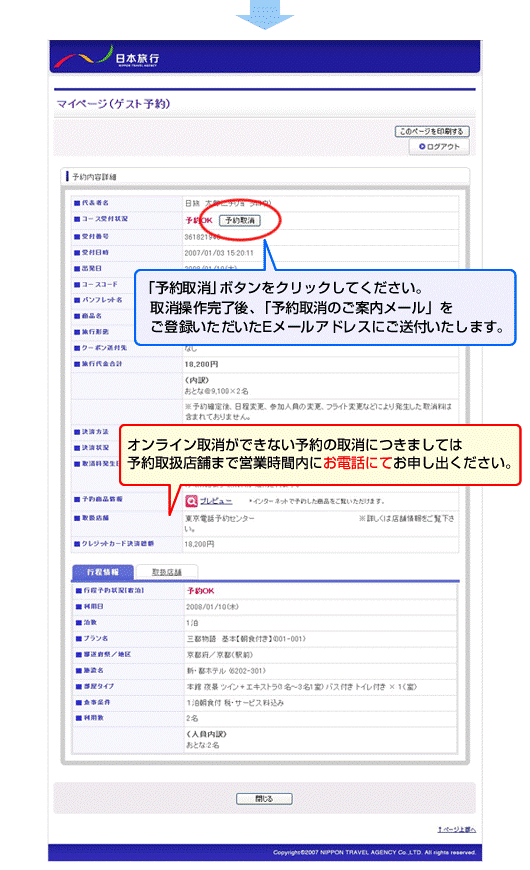
Task: Click the ログアウト button
Action: [439, 146]
